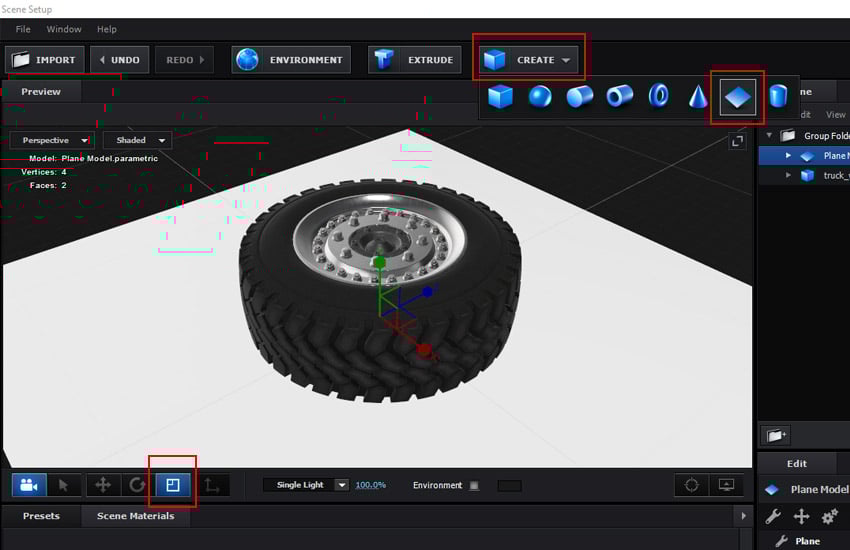This screenshot has height=550, width=850.
Task: Create a plane primitive
Action: coord(738,98)
